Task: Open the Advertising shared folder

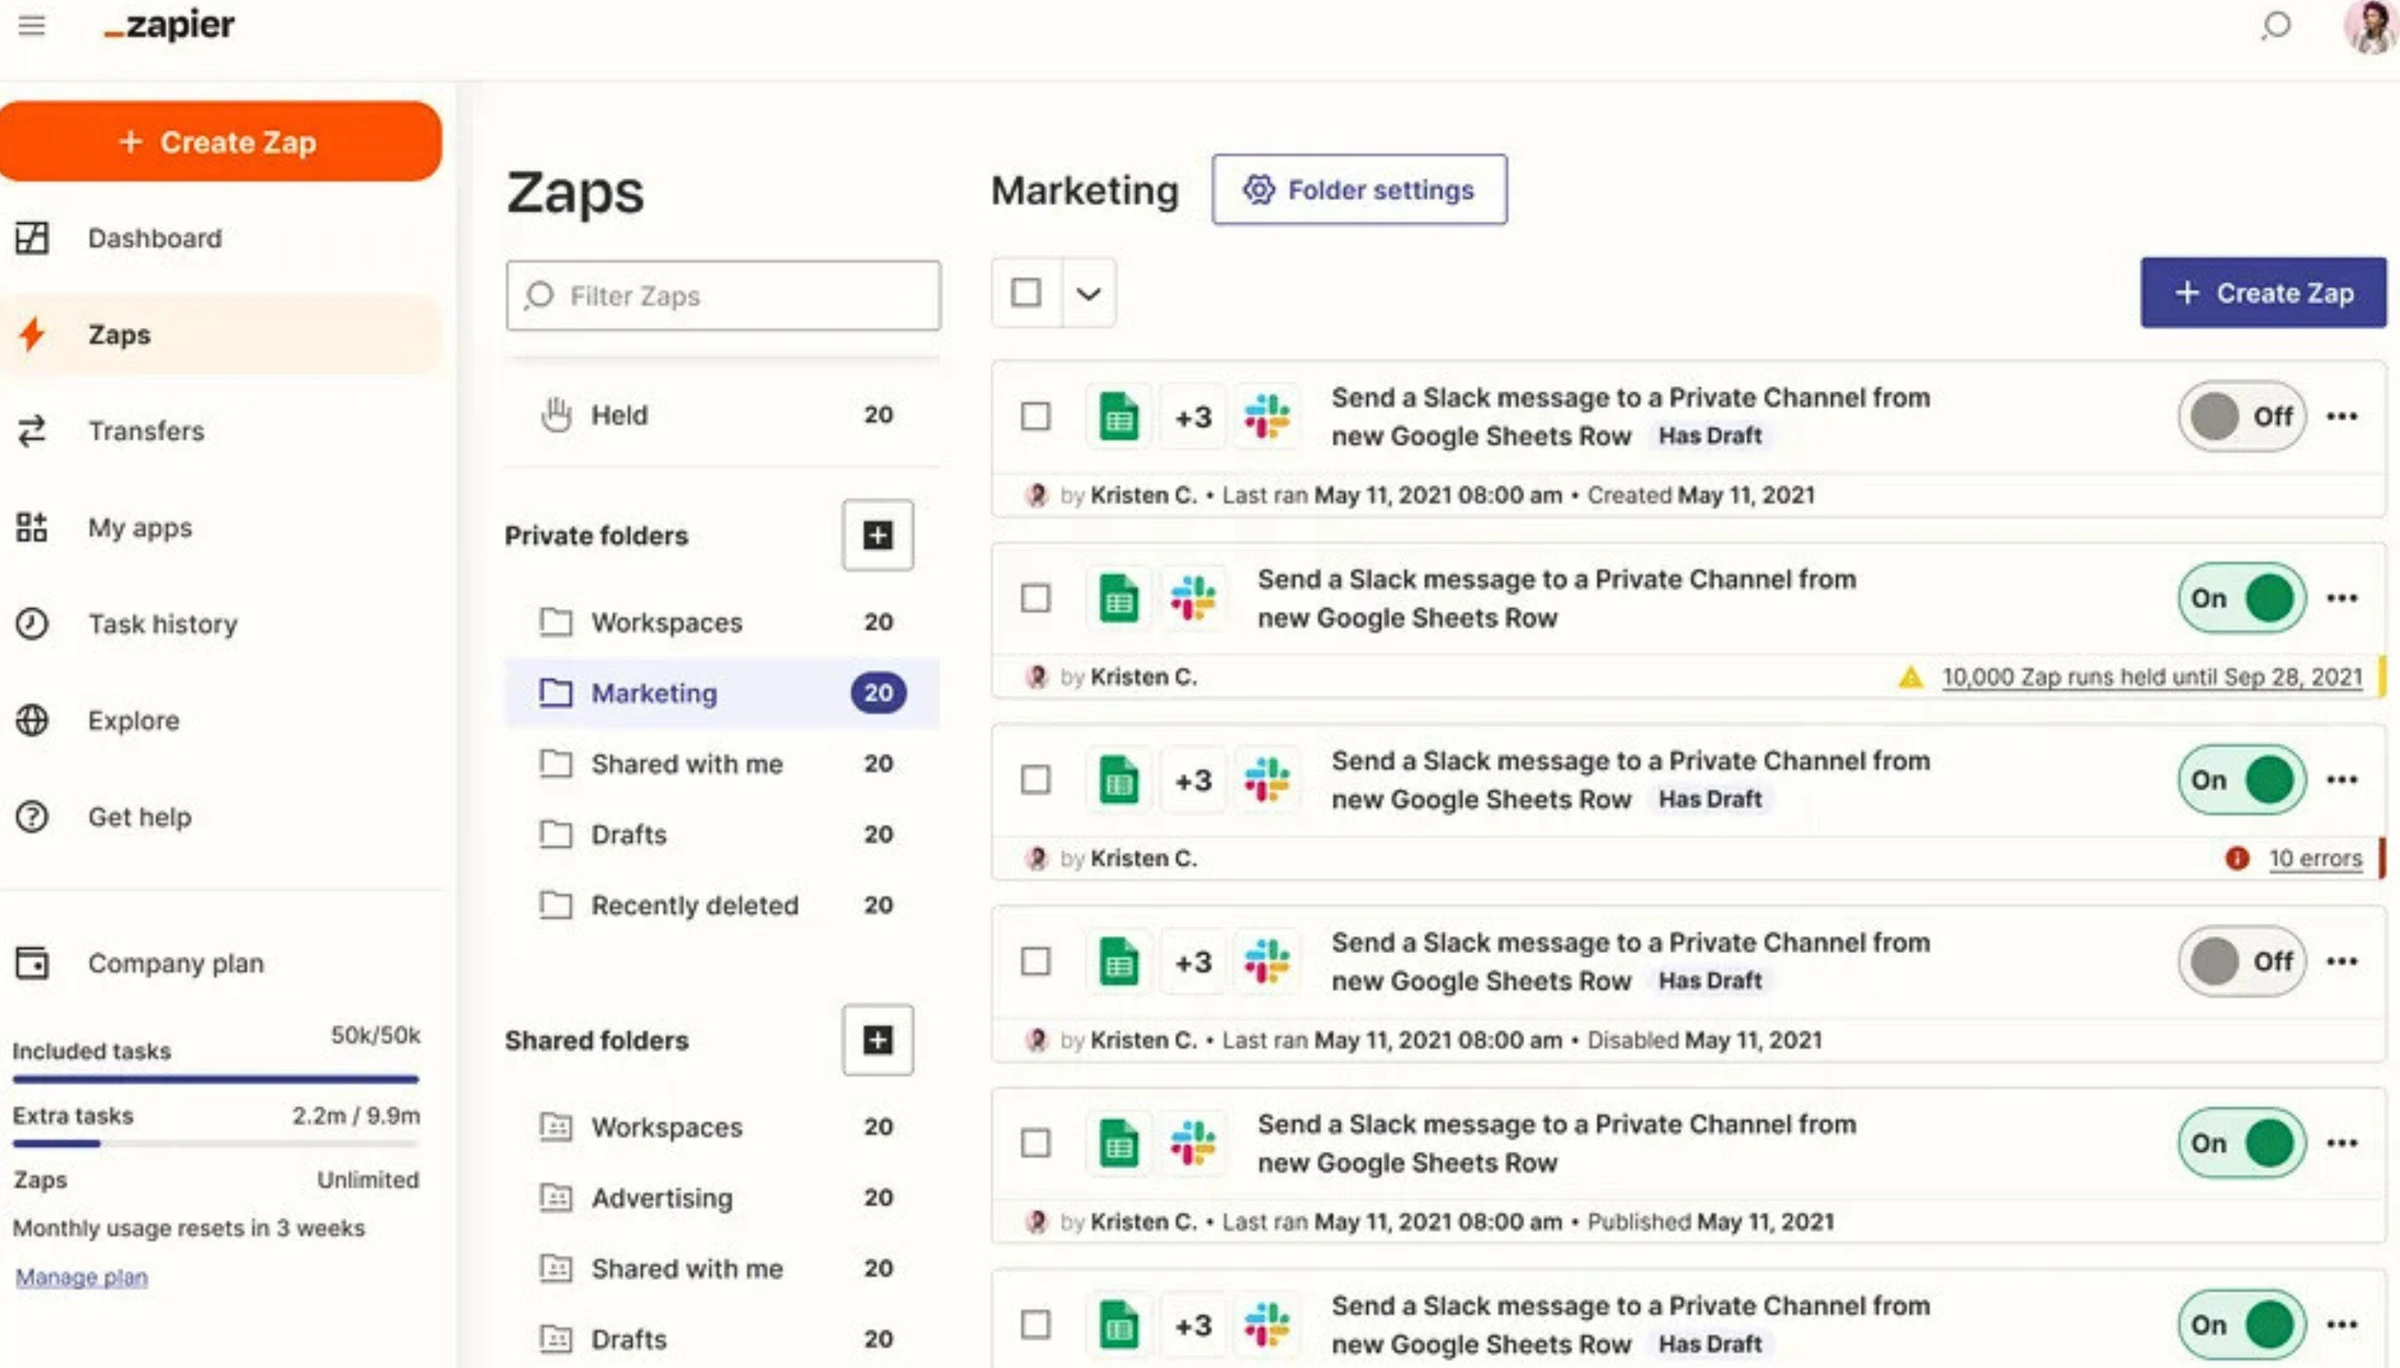Action: [x=661, y=1198]
